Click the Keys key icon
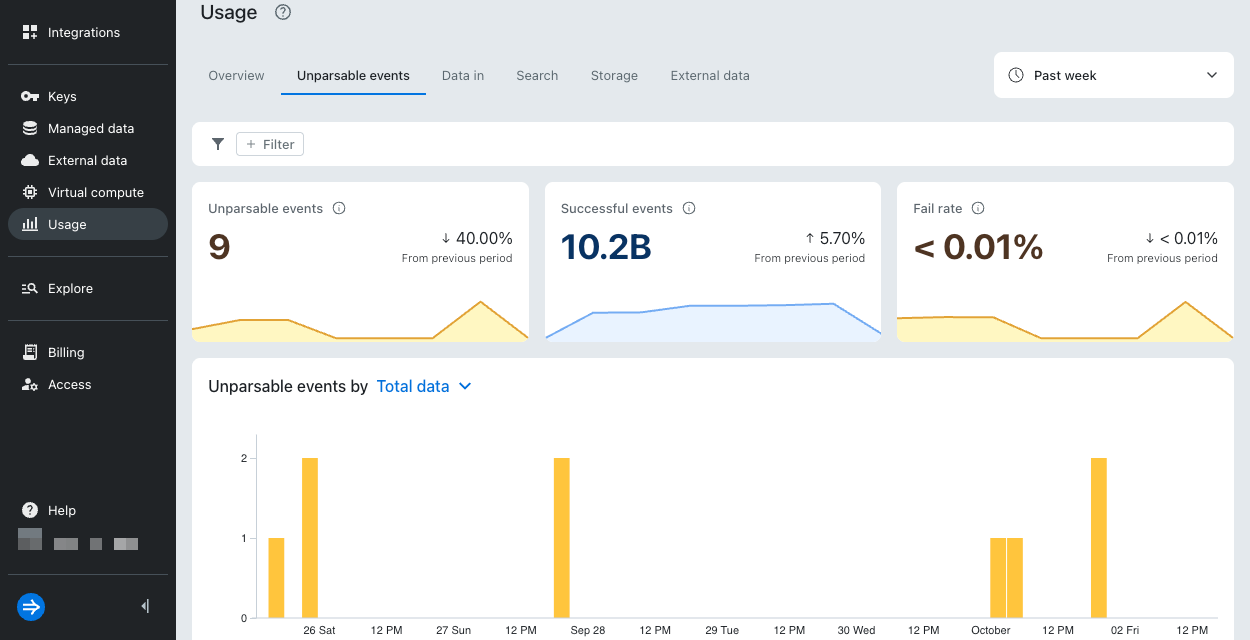This screenshot has width=1250, height=640. click(30, 97)
